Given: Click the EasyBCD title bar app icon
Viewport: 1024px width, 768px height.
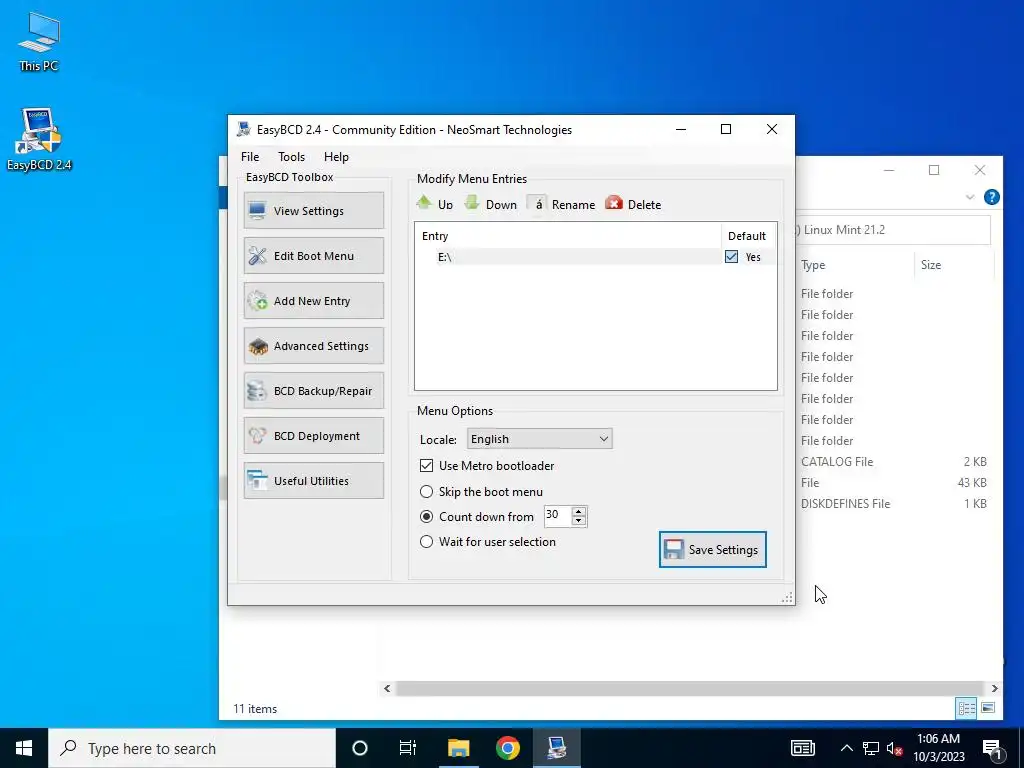Looking at the screenshot, I should tap(244, 129).
